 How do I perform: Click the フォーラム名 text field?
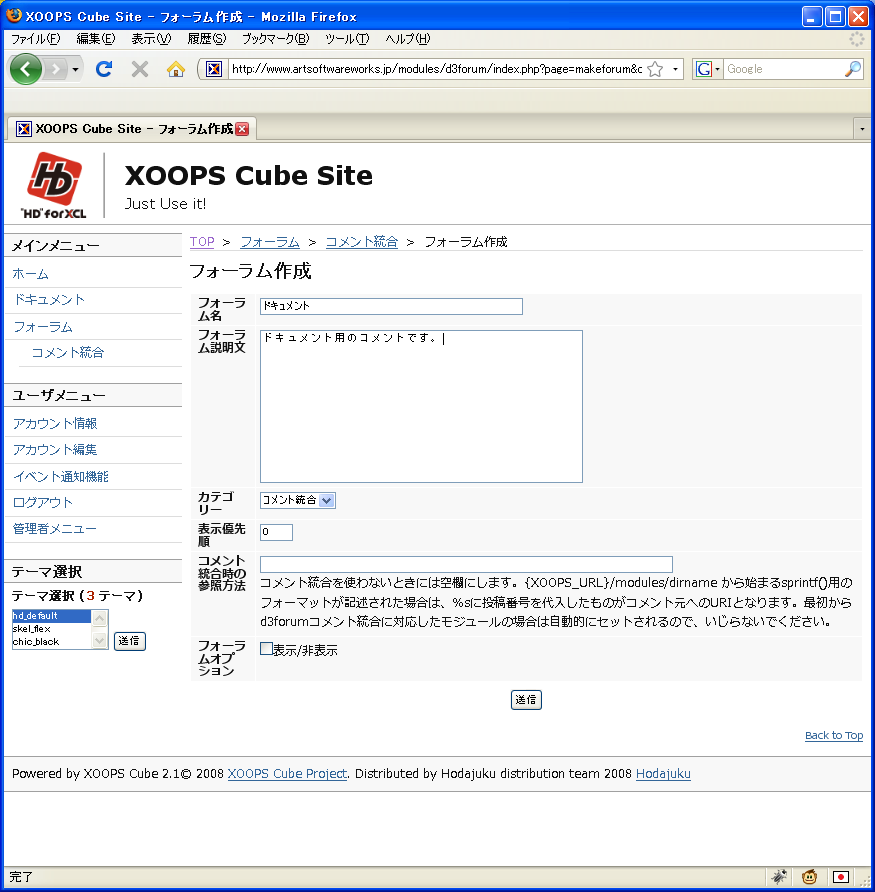[x=391, y=306]
